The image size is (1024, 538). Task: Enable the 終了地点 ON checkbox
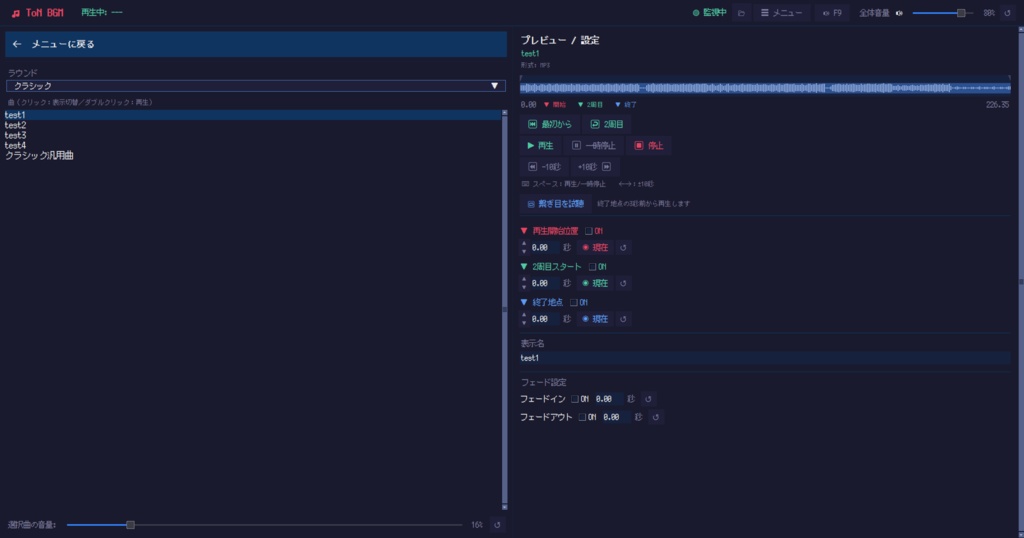point(573,302)
